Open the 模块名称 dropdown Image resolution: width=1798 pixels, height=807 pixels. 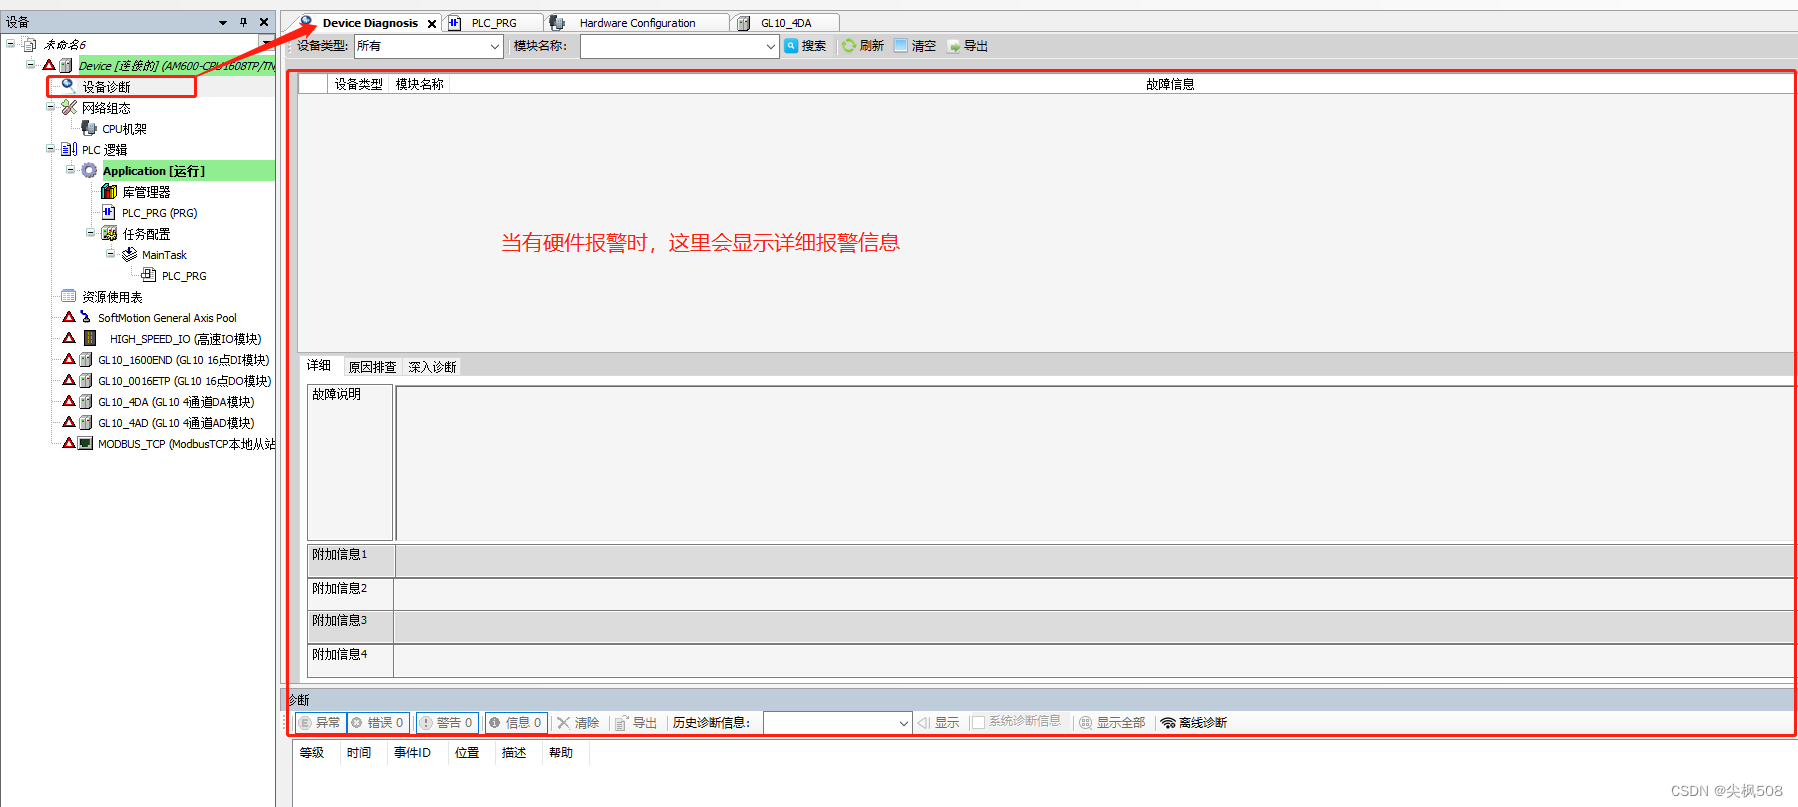(x=679, y=46)
